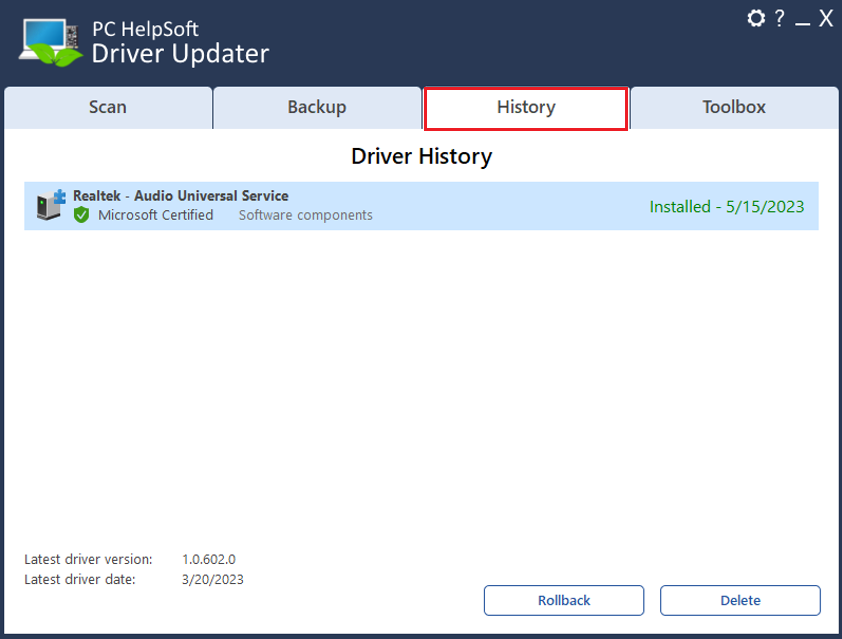
Task: Switch to the Scan tab
Action: (108, 107)
